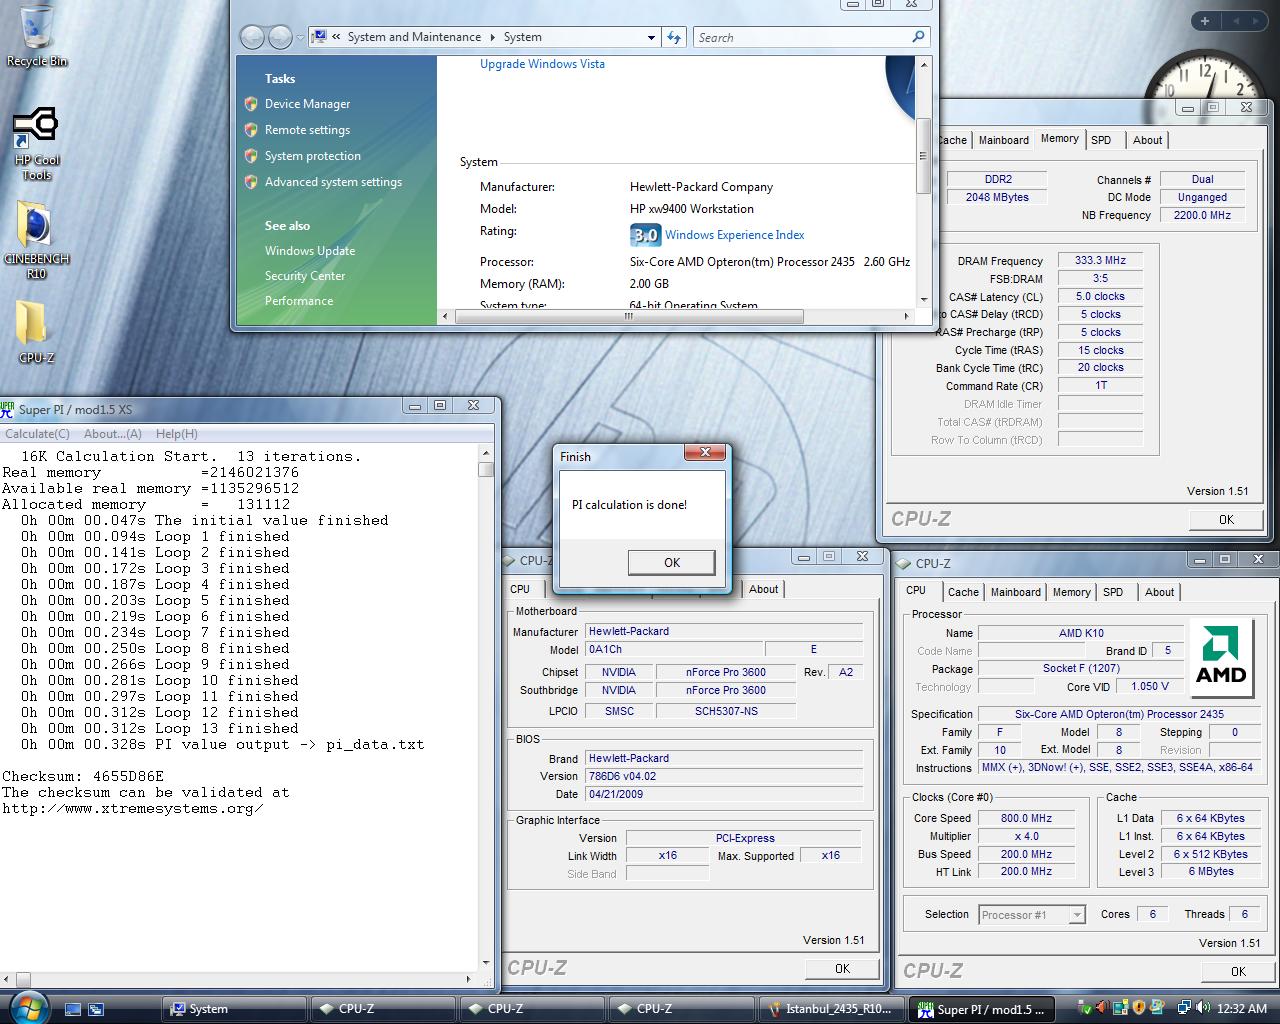
Task: Click Upgrade Windows Vista link
Action: point(542,64)
